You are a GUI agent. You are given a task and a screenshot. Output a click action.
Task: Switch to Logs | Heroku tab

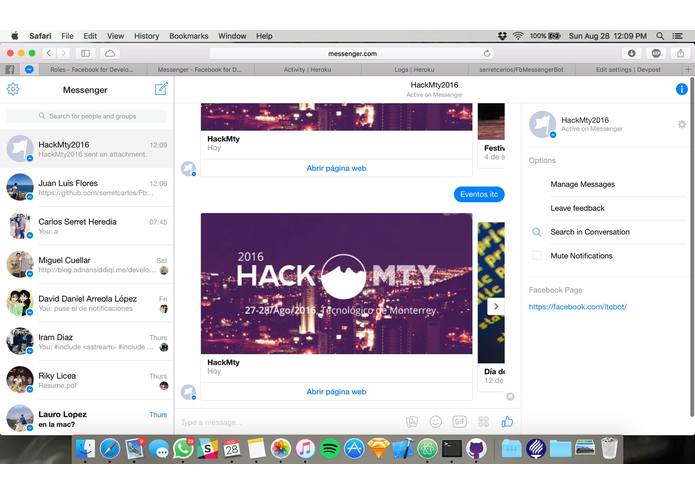click(x=414, y=70)
